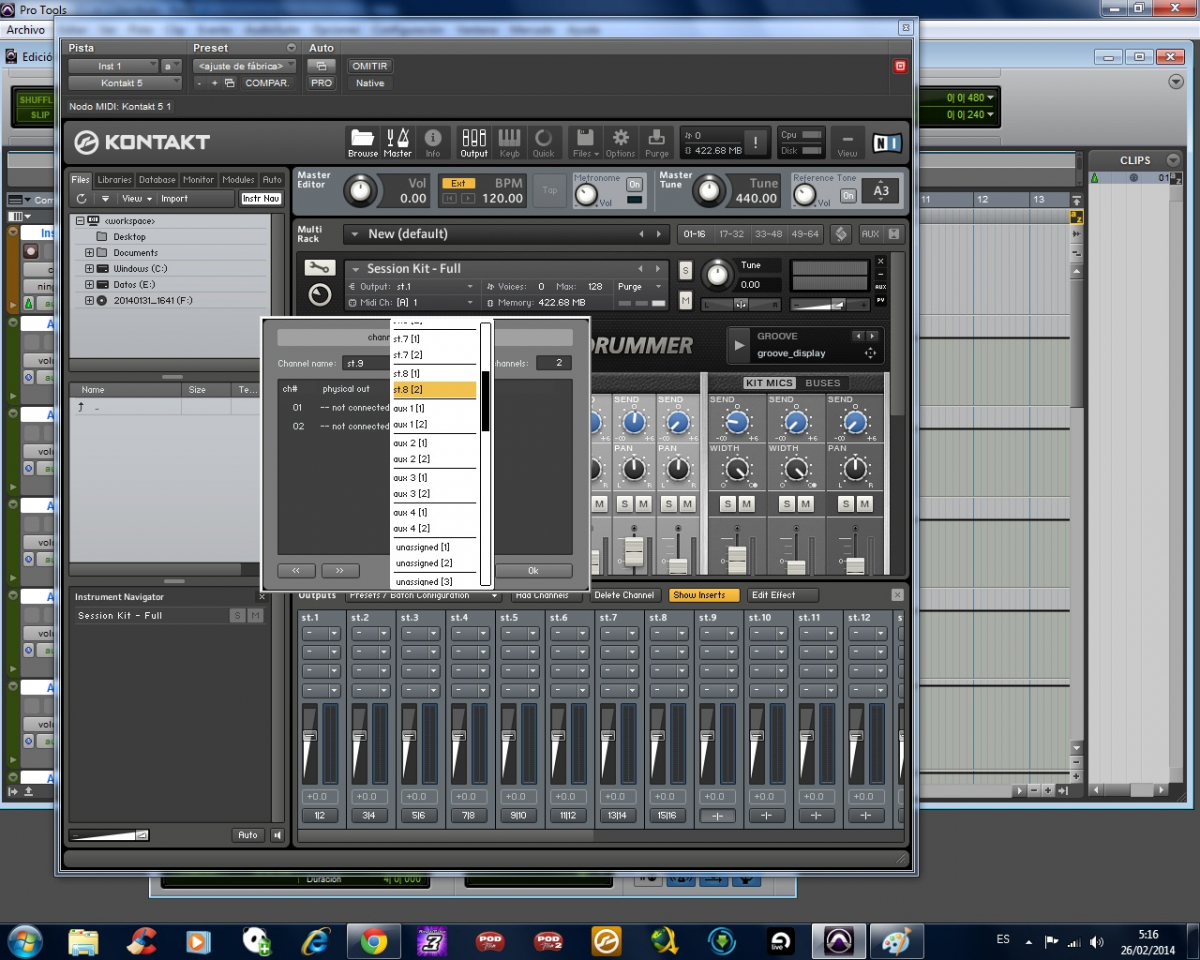1200x960 pixels.
Task: Open the Files dropdown menu
Action: click(585, 141)
